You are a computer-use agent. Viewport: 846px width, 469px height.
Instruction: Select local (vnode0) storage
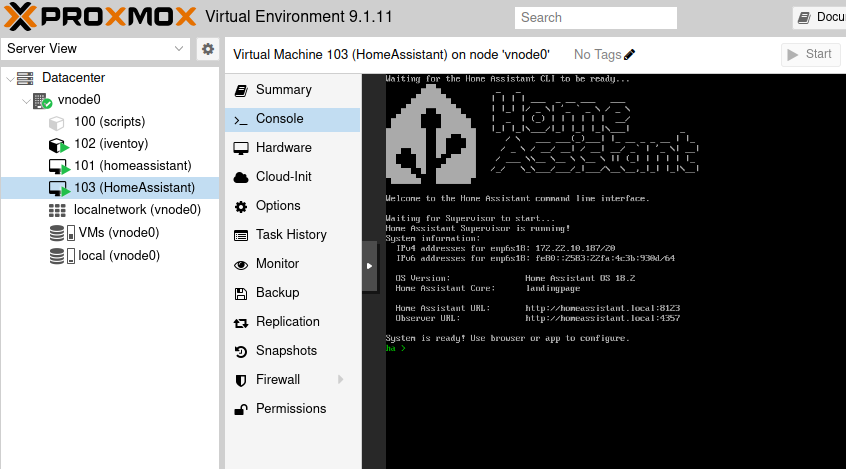(119, 256)
